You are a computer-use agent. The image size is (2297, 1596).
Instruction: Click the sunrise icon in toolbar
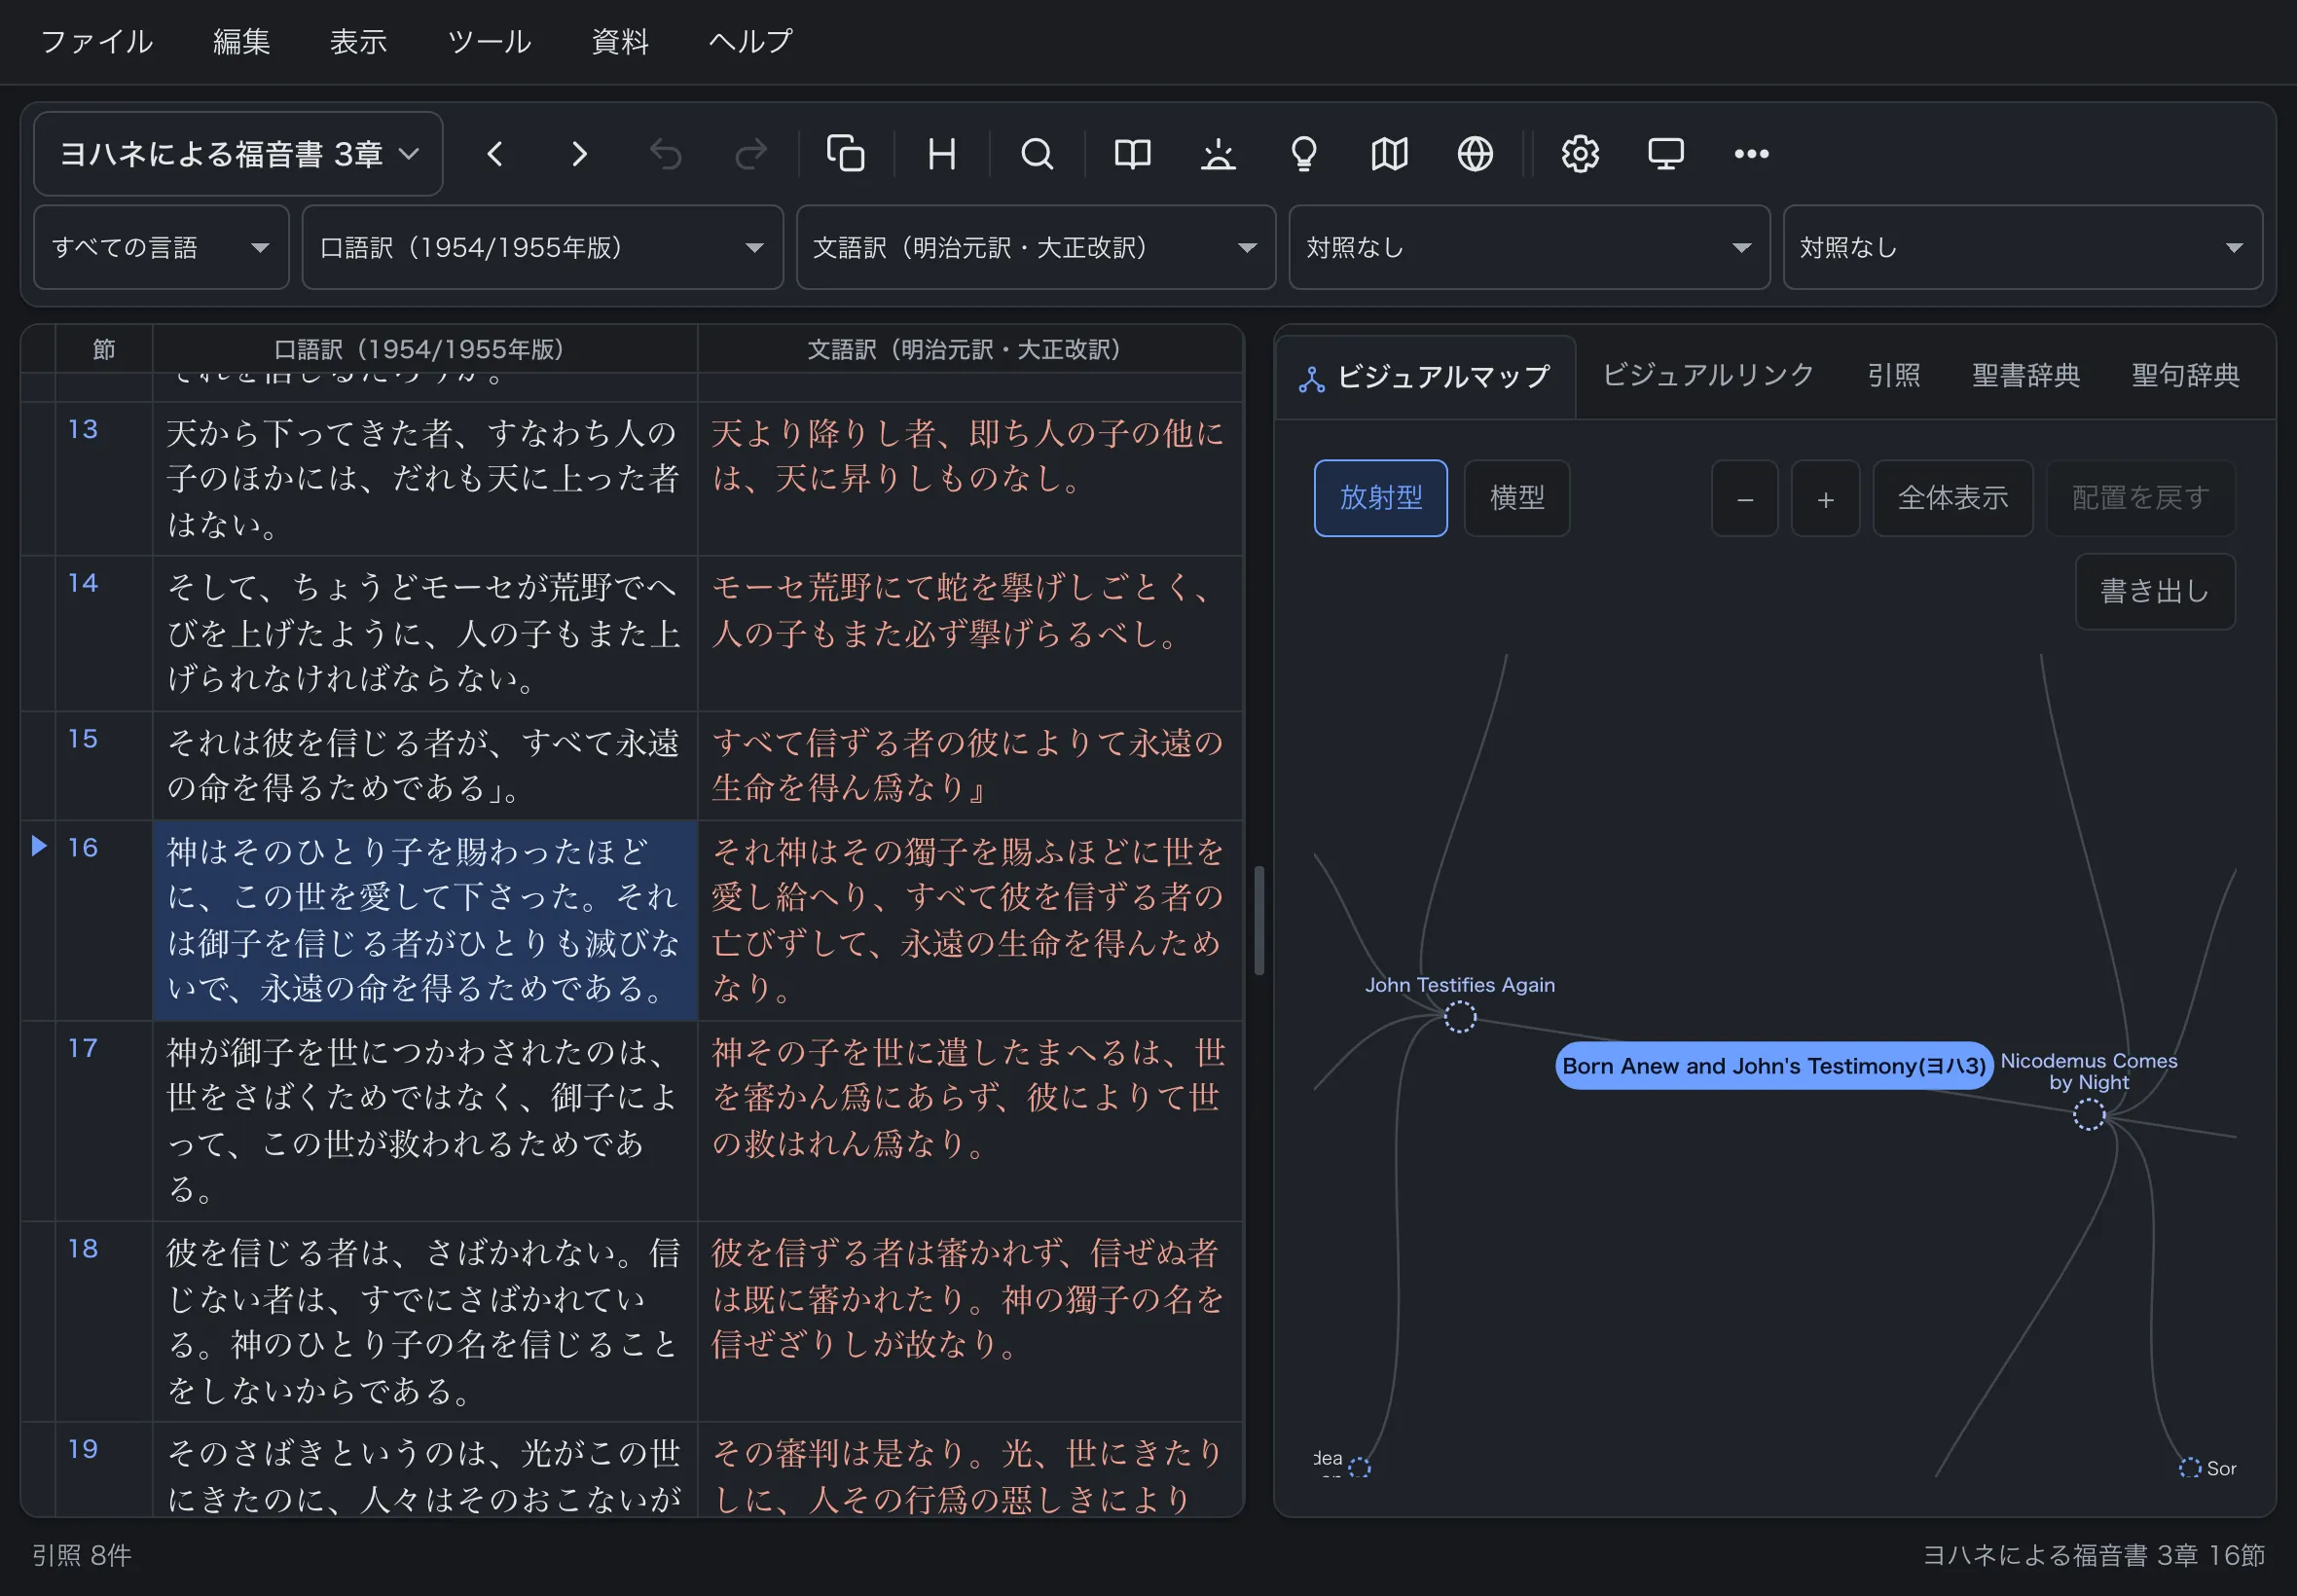pos(1218,154)
